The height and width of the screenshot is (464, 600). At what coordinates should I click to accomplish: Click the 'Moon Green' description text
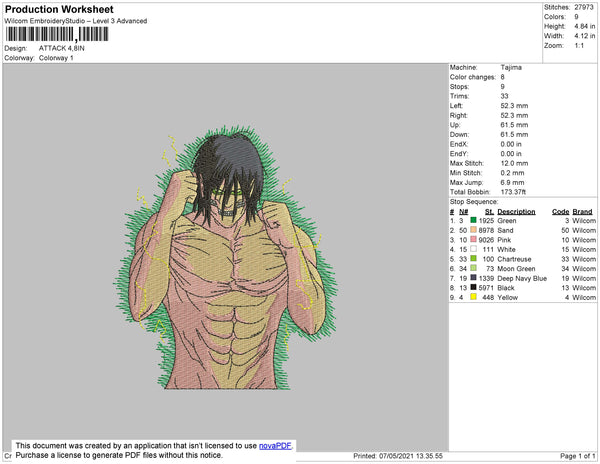tap(516, 269)
